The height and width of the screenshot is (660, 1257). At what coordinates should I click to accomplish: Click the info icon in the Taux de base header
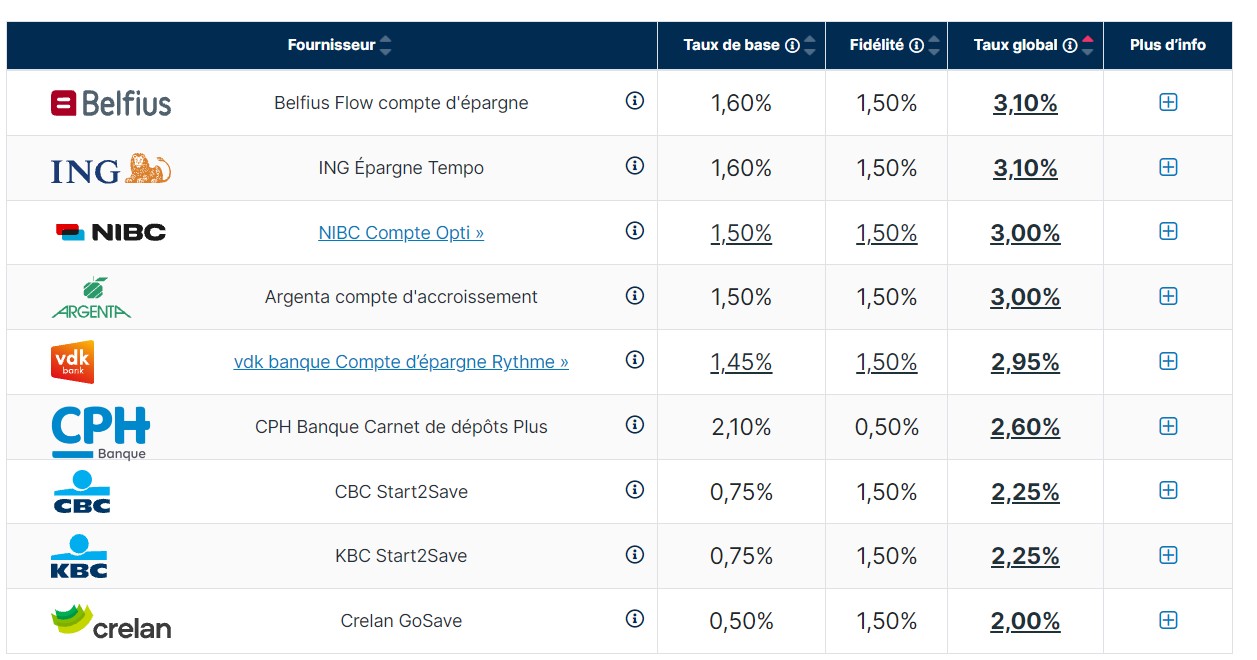[792, 45]
